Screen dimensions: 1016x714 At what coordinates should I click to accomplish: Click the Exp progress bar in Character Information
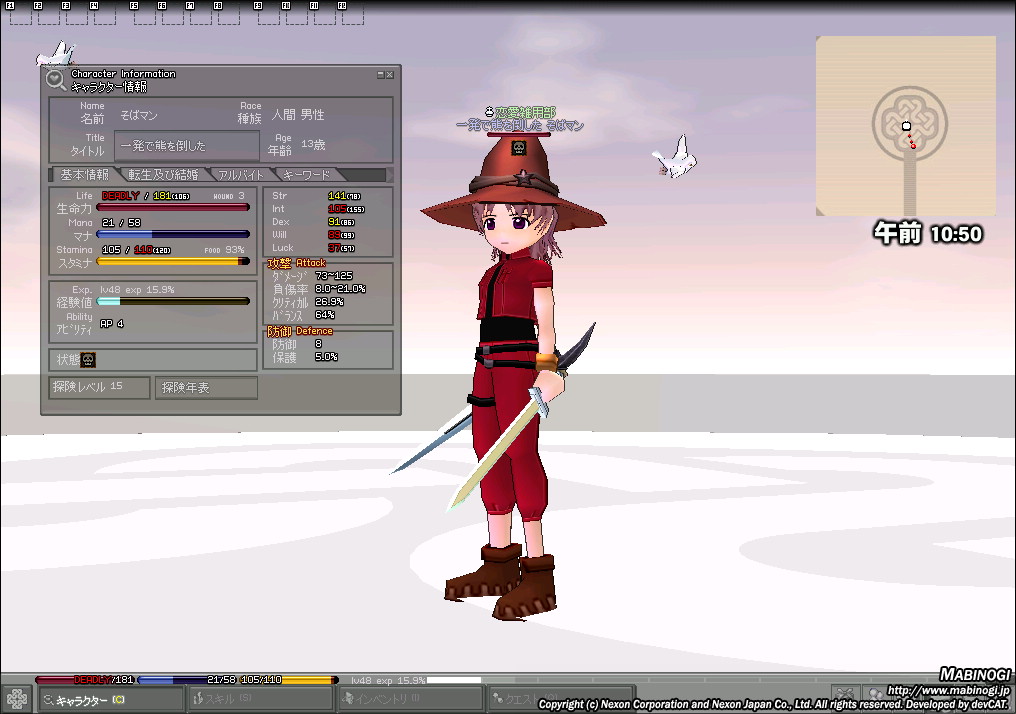pos(172,301)
